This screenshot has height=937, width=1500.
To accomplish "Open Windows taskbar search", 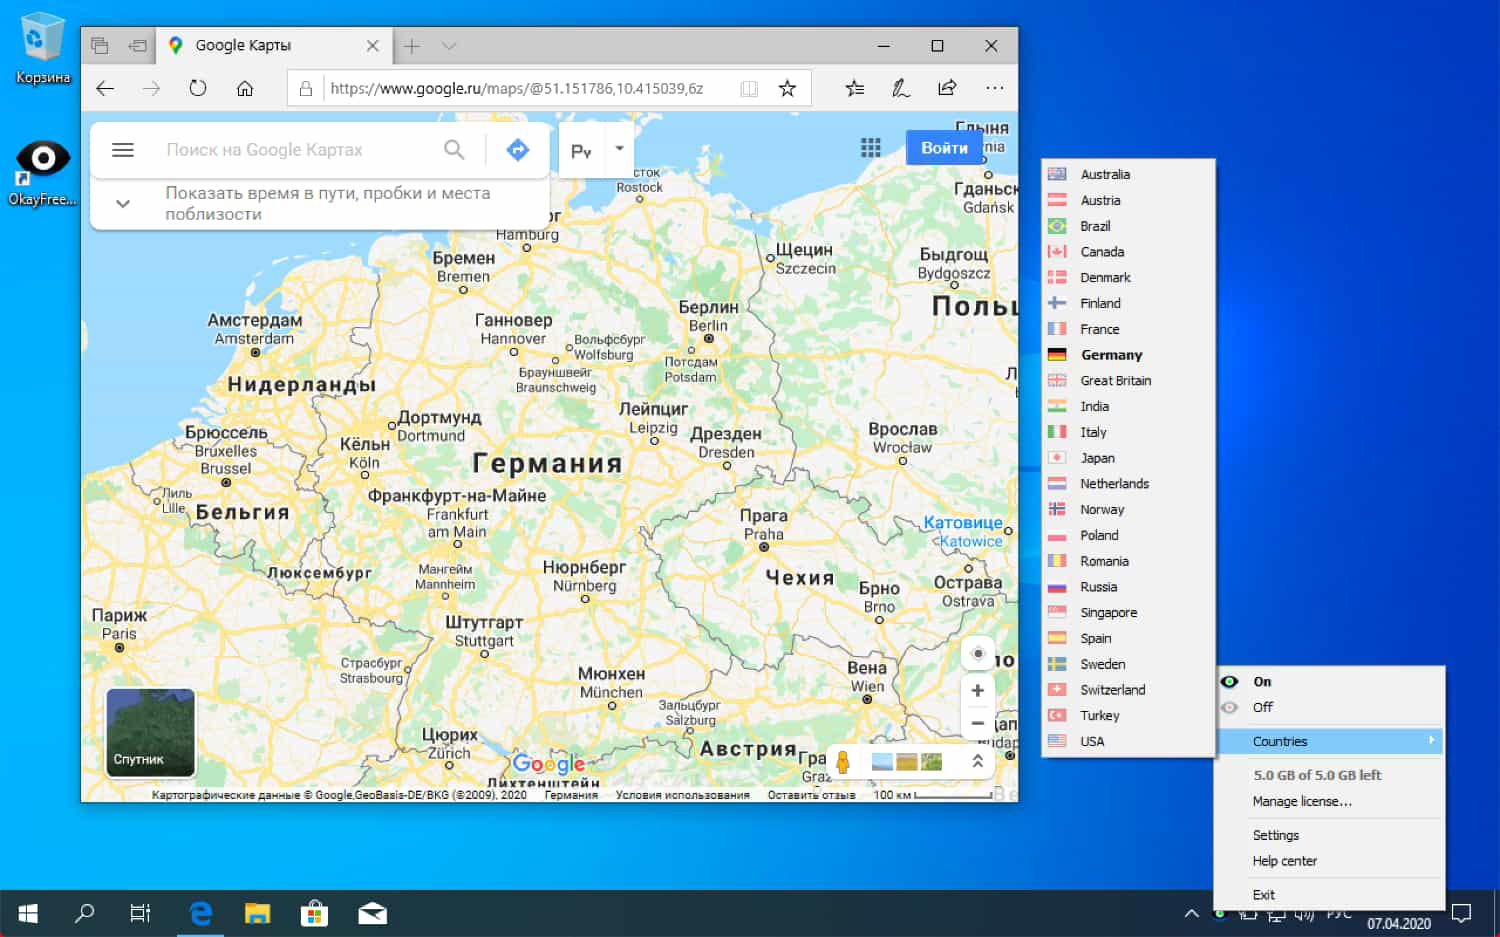I will (x=85, y=913).
